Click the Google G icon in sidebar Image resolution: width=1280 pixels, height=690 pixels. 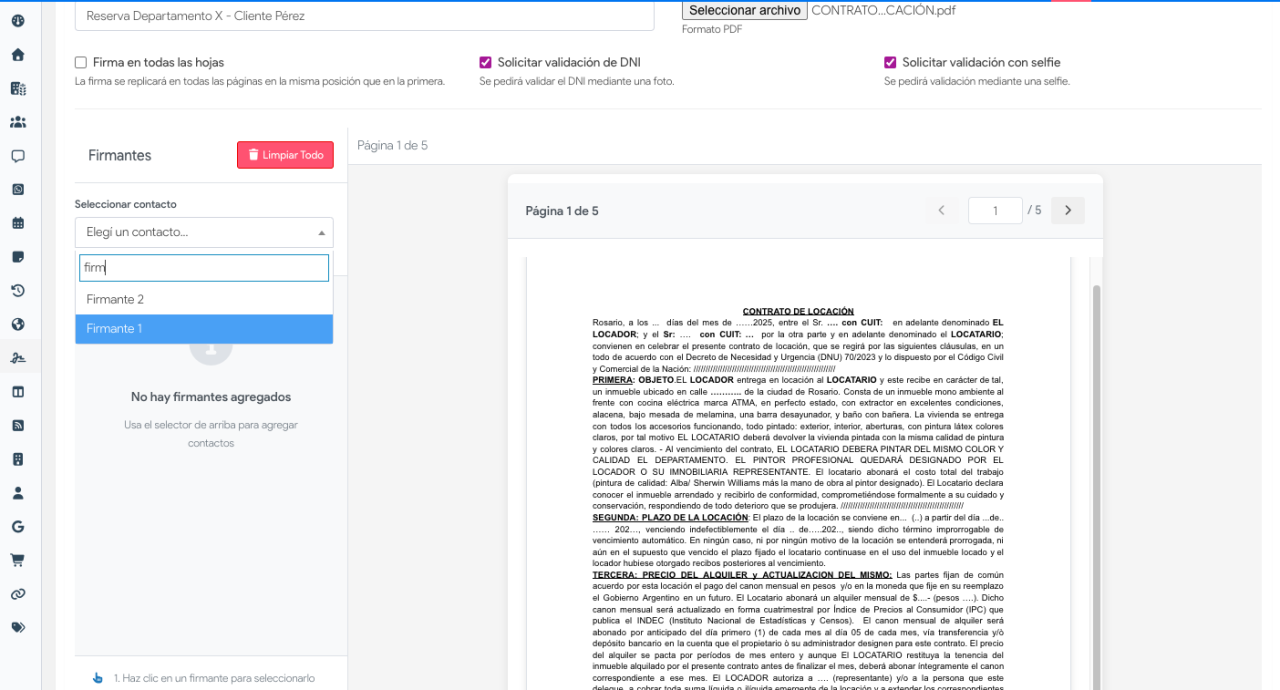pyautogui.click(x=18, y=527)
